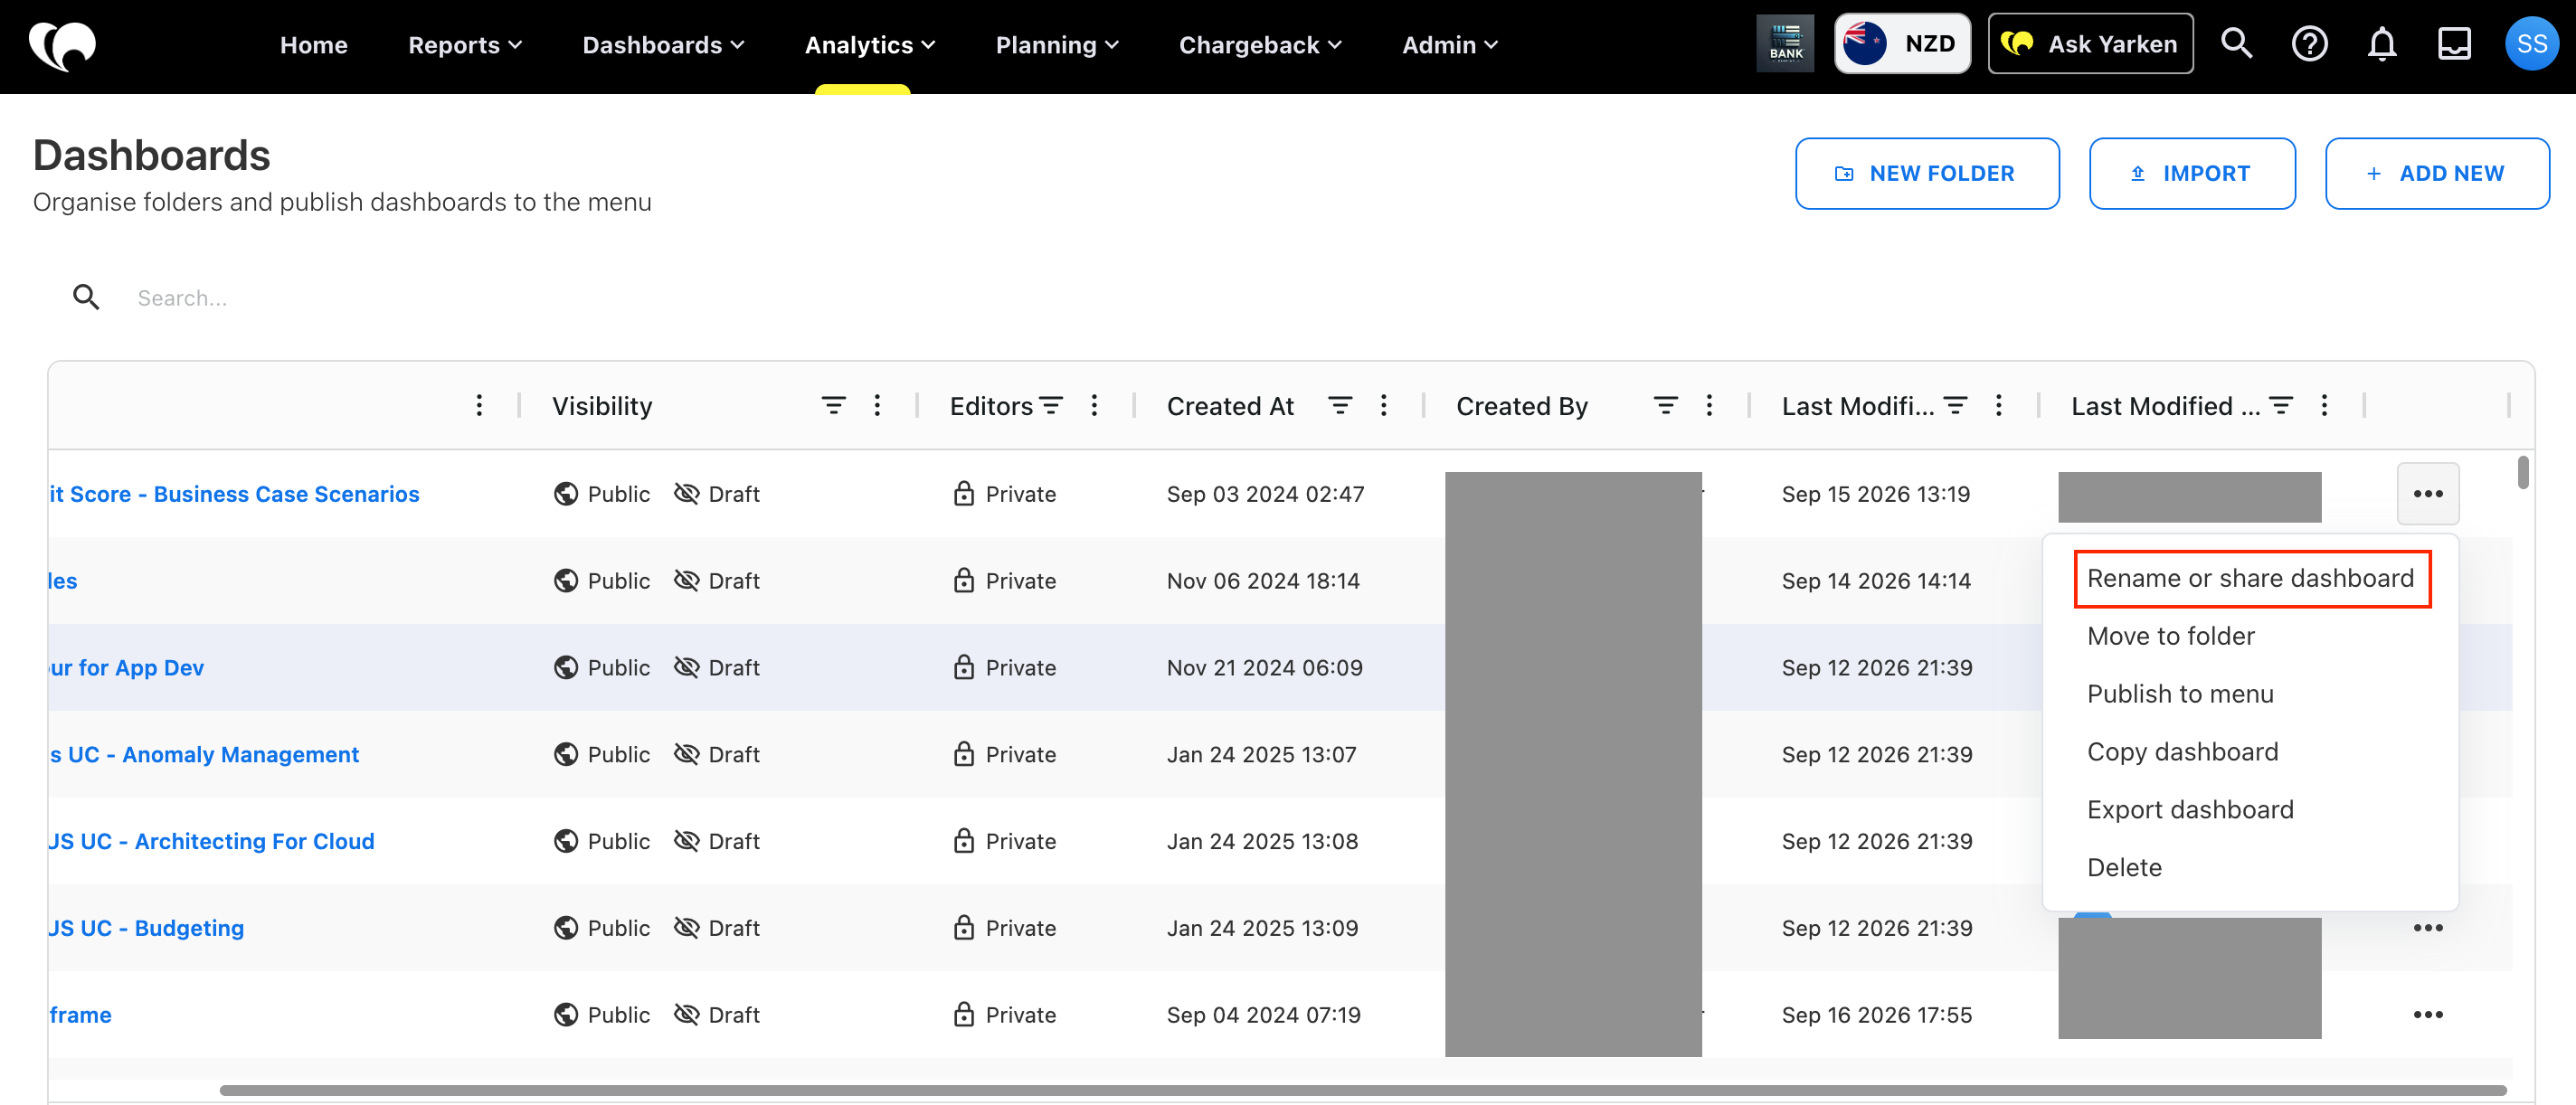
Task: Click the filter icon on Created At column
Action: (x=1340, y=405)
